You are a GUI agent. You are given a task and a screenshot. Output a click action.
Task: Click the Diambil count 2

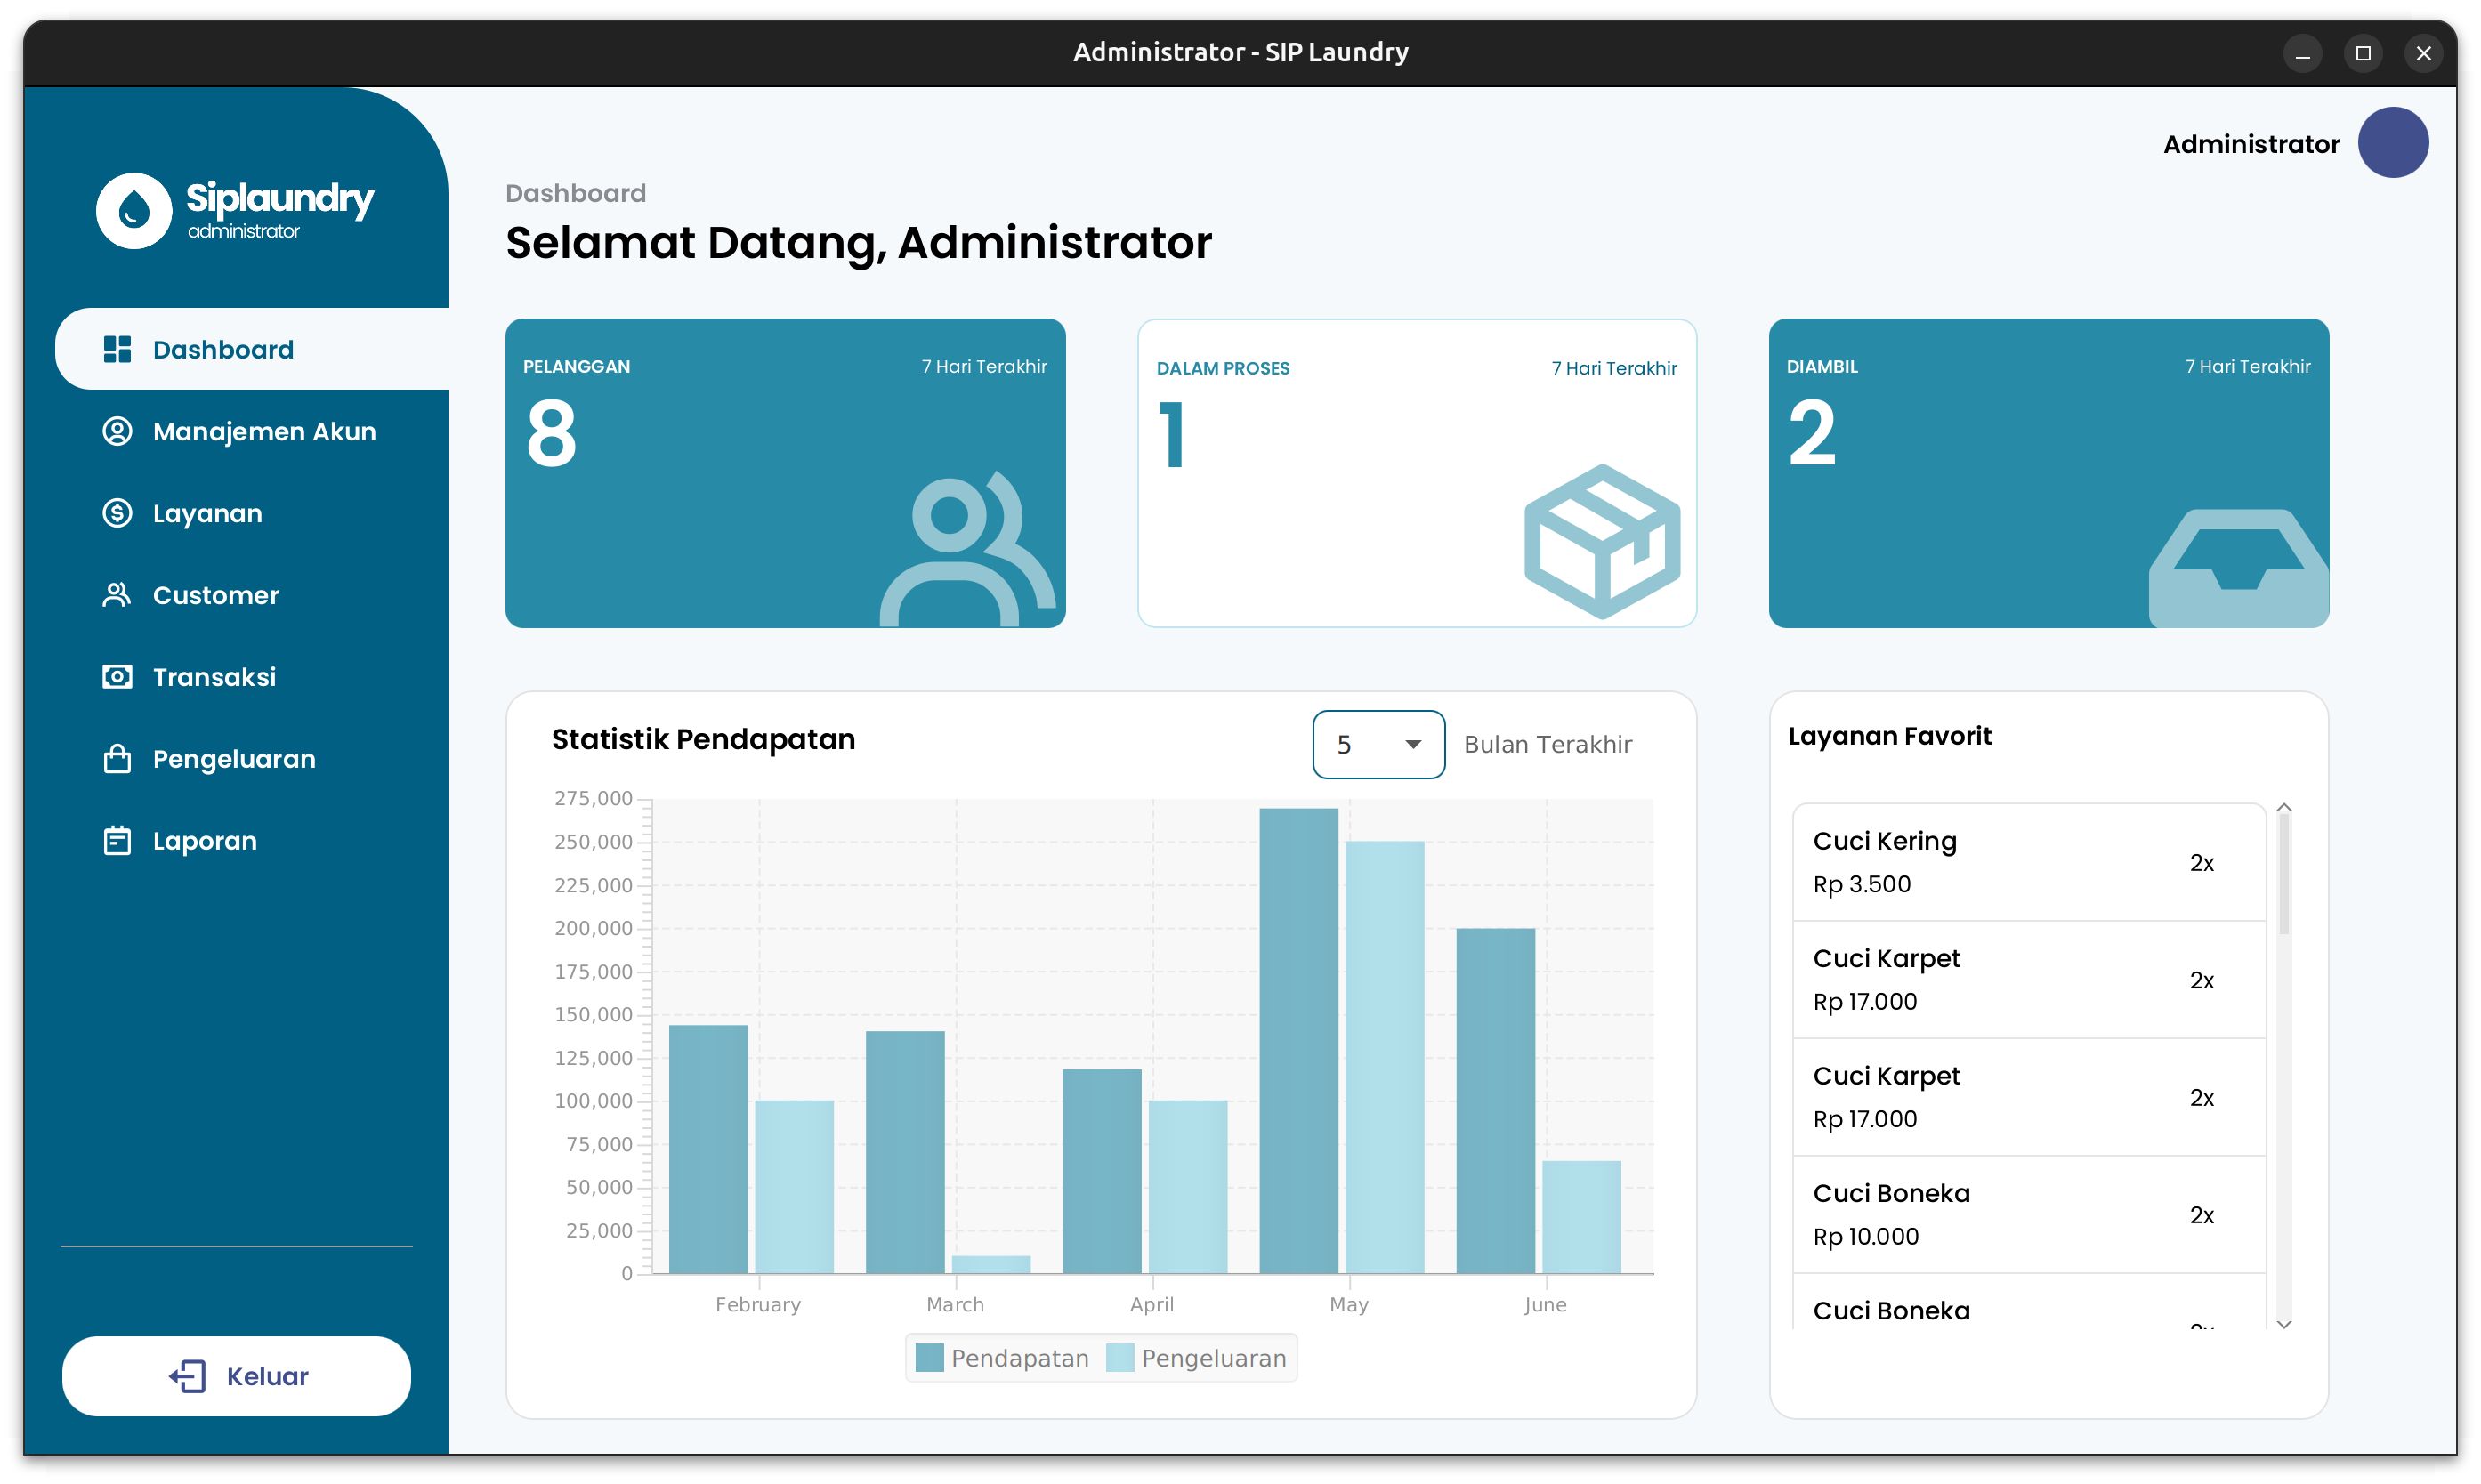pyautogui.click(x=1812, y=433)
